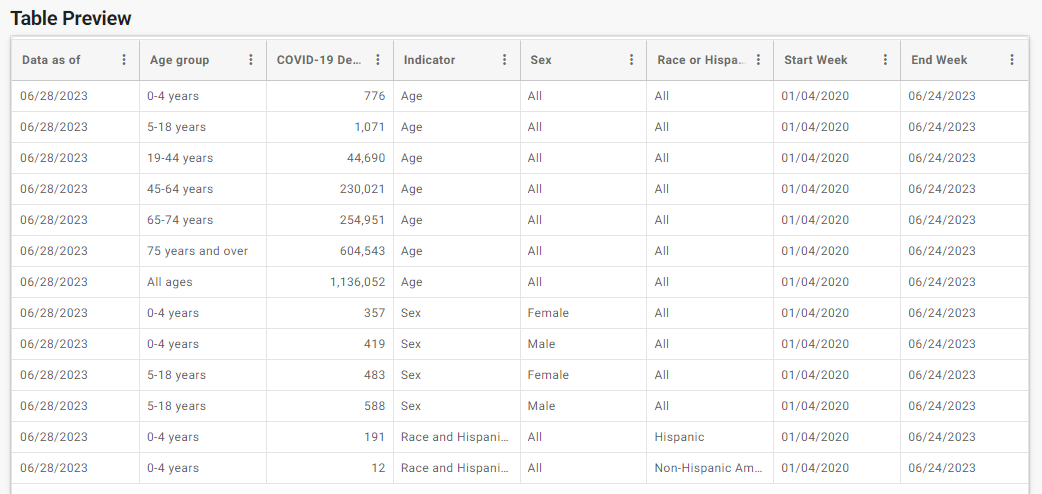Select the 604,543 deaths value
This screenshot has width=1042, height=494.
pyautogui.click(x=362, y=251)
